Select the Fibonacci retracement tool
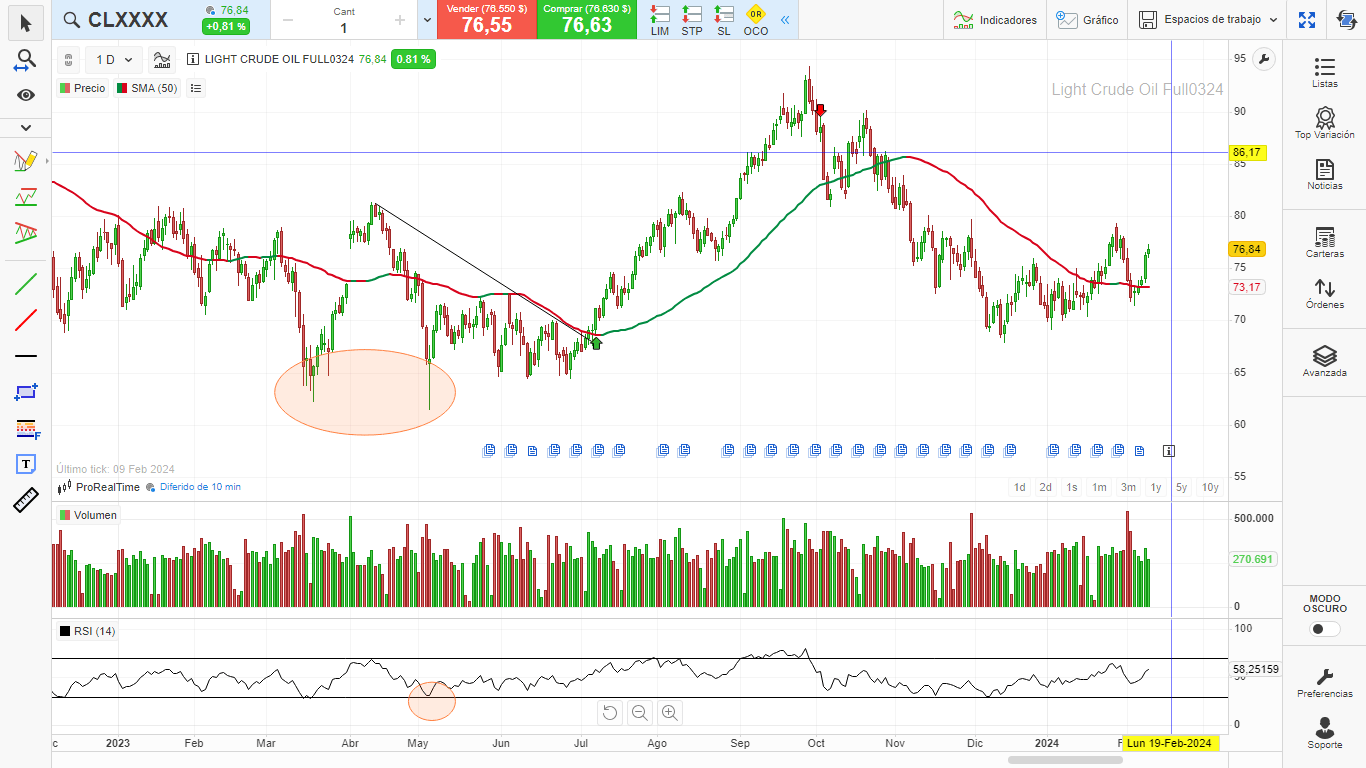Viewport: 1366px width, 768px height. pyautogui.click(x=26, y=428)
